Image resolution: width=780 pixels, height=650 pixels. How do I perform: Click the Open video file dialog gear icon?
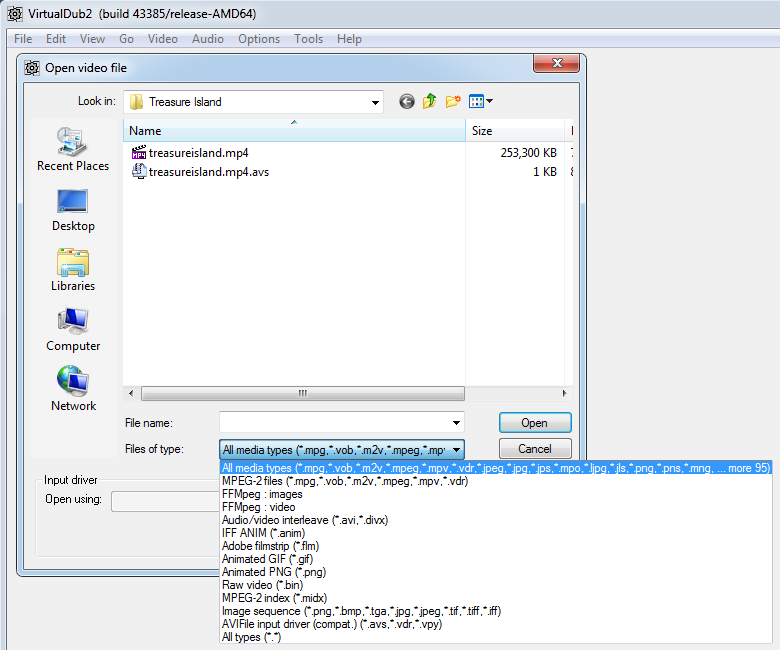(32, 68)
